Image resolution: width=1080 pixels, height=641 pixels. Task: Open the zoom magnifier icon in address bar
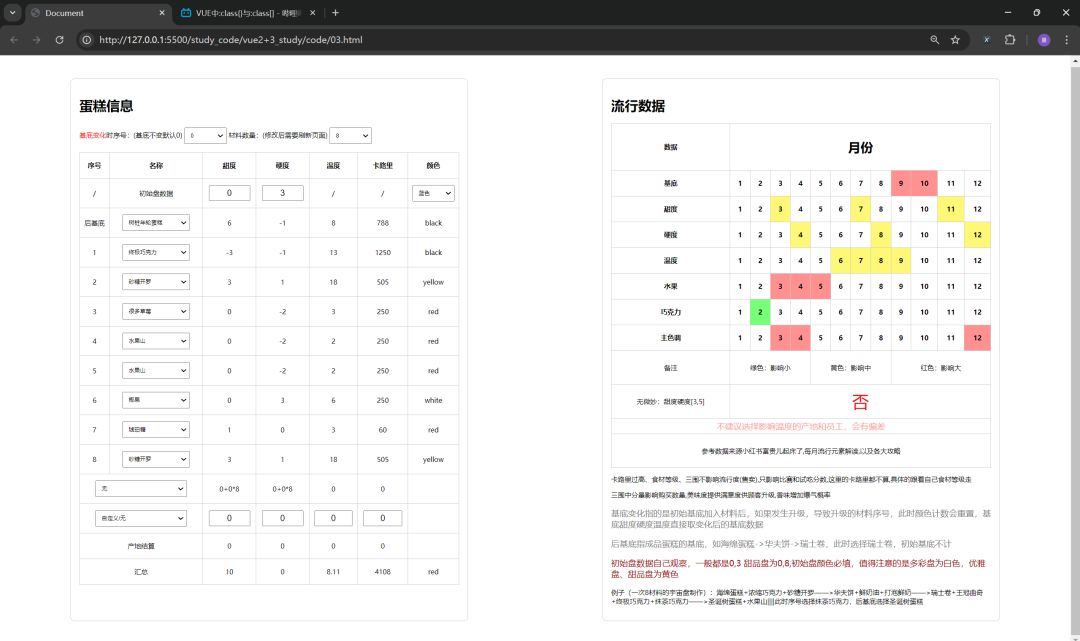935,40
